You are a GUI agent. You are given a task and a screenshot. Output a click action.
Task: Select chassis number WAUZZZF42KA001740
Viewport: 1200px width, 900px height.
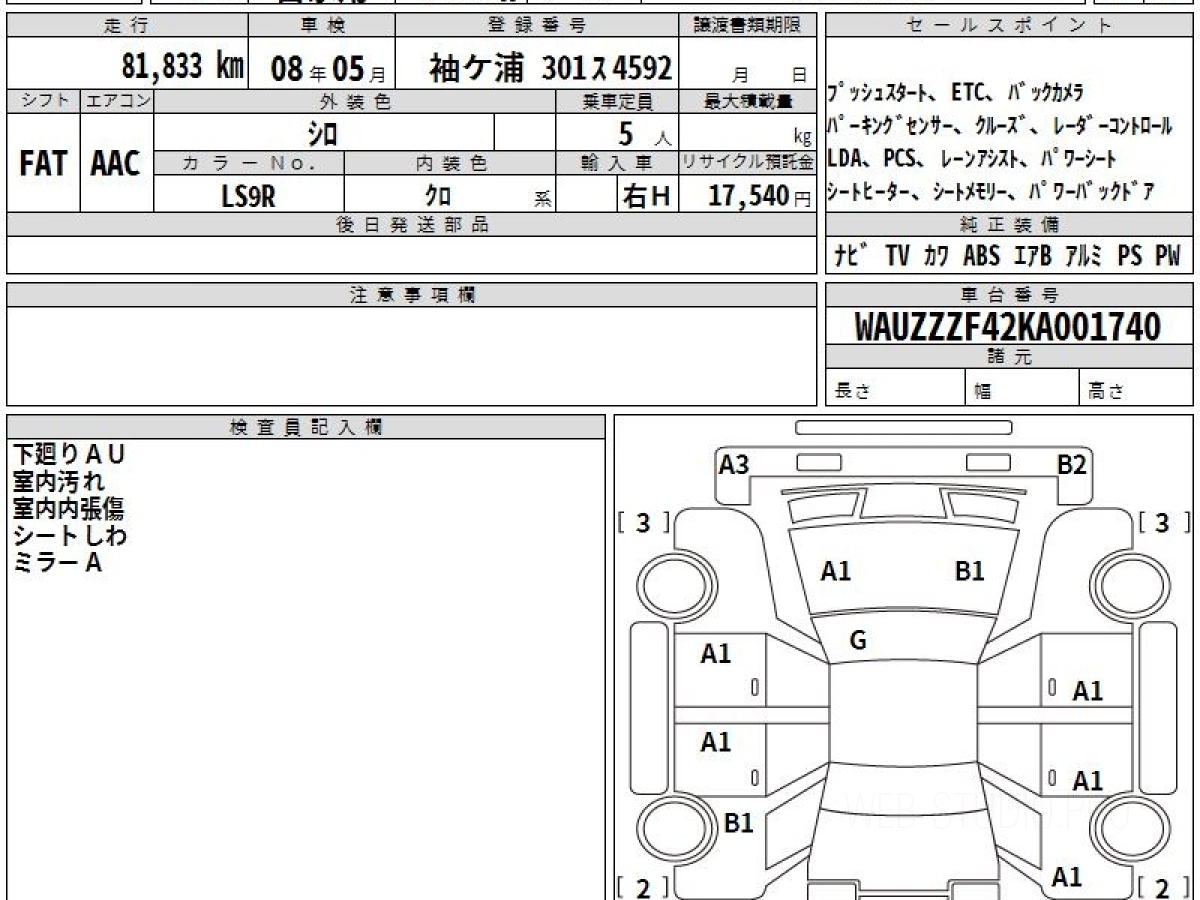pos(1008,327)
